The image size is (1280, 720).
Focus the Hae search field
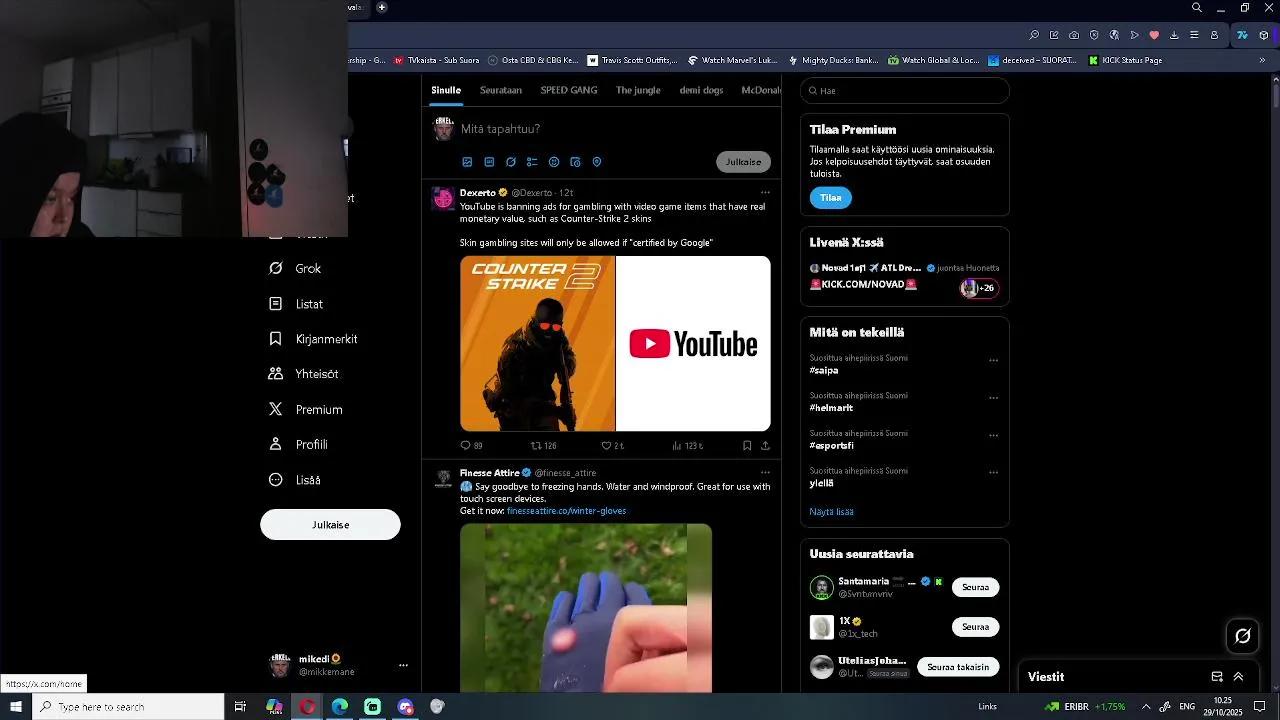905,91
